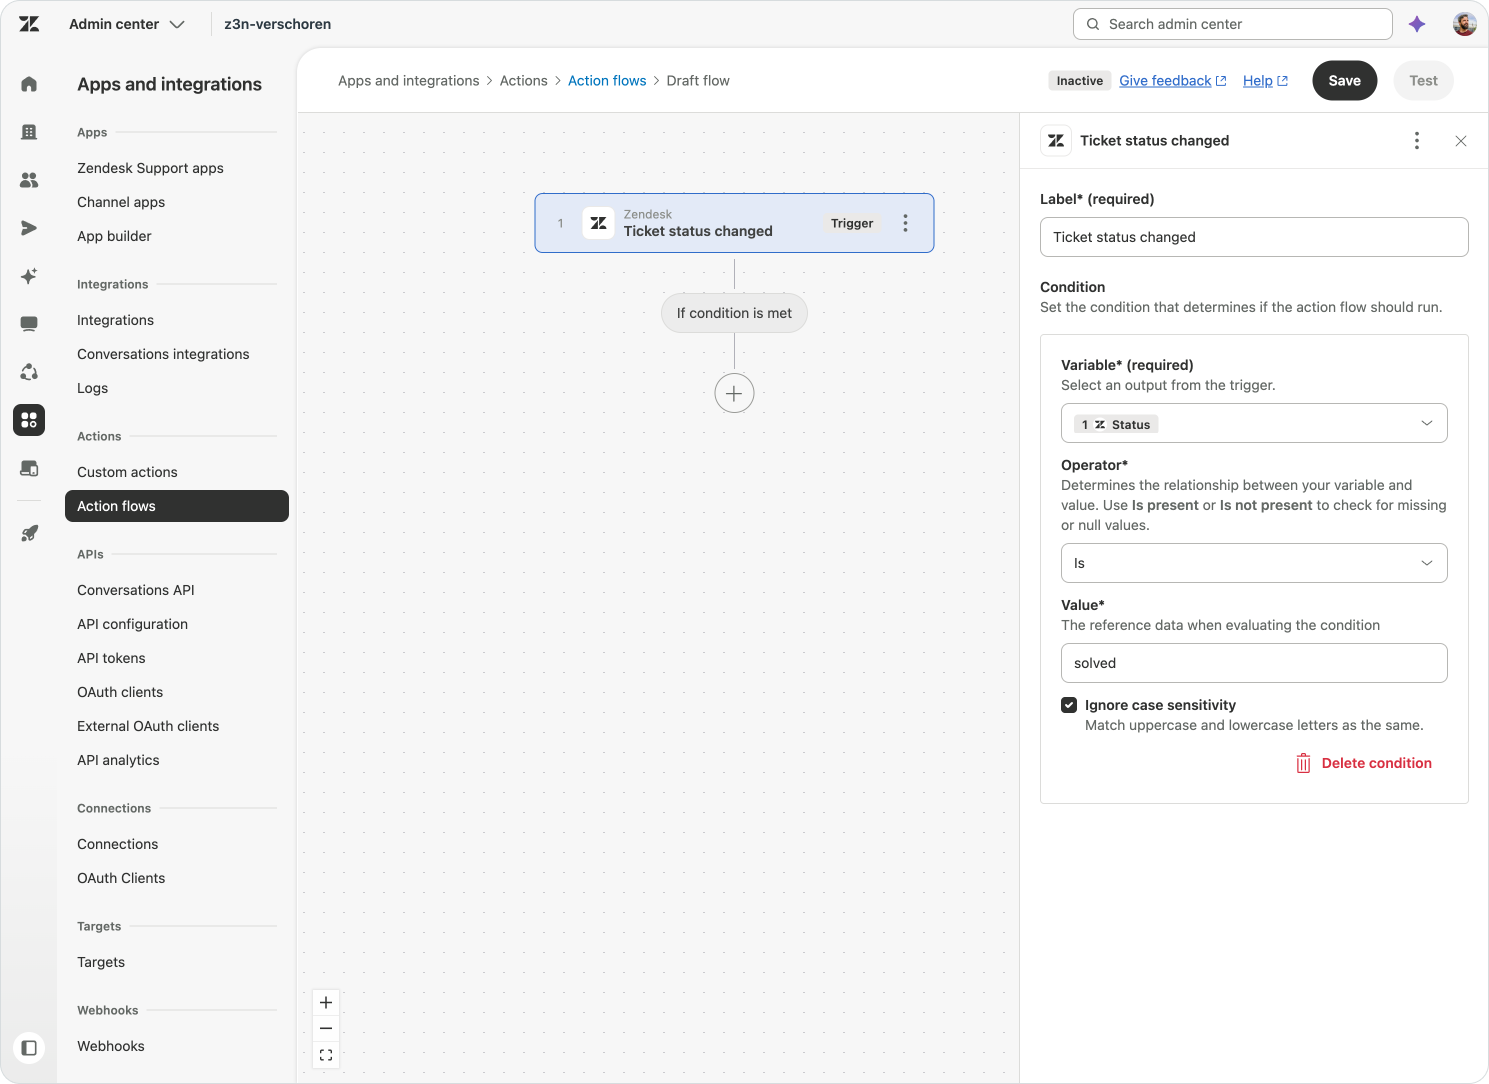Toggle the sidebar collapse icon at bottom left

(29, 1048)
